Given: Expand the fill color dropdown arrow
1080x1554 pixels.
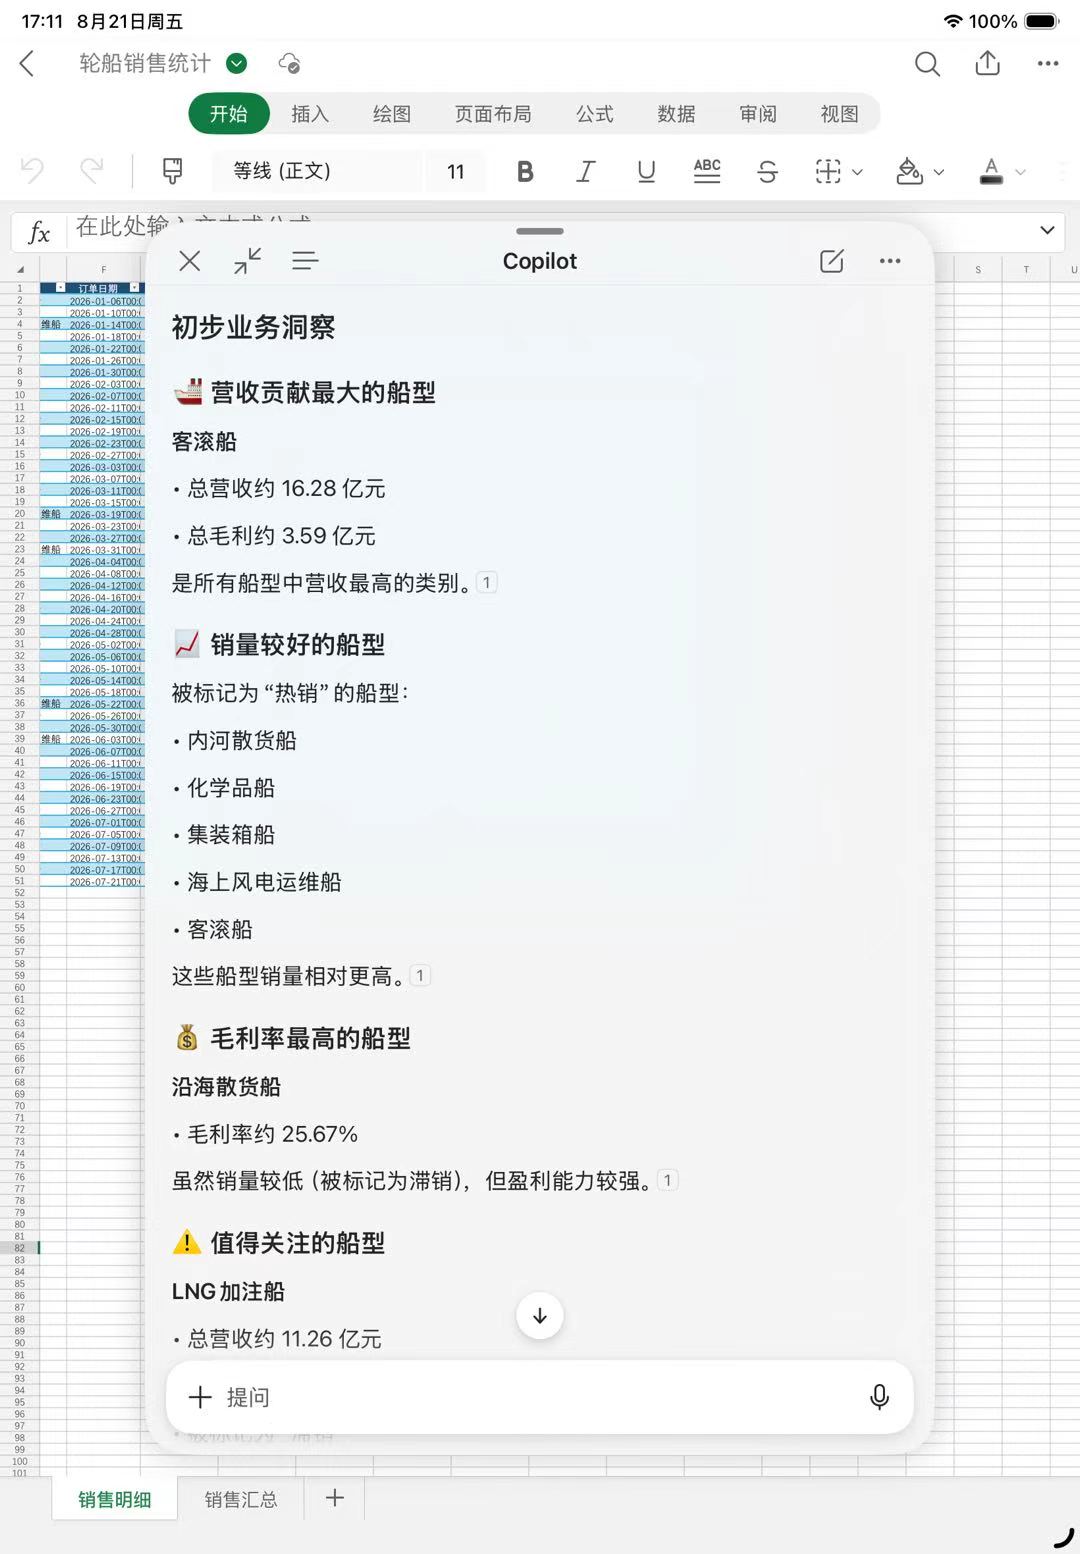Looking at the screenshot, I should coord(938,173).
